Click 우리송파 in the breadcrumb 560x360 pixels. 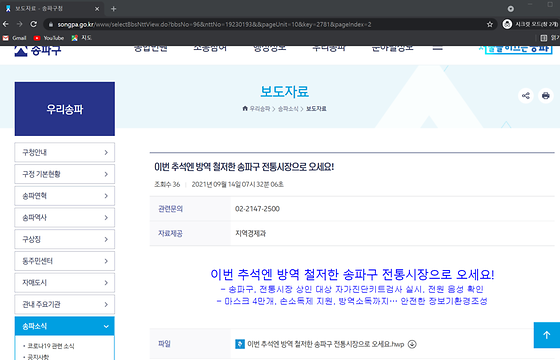click(260, 109)
